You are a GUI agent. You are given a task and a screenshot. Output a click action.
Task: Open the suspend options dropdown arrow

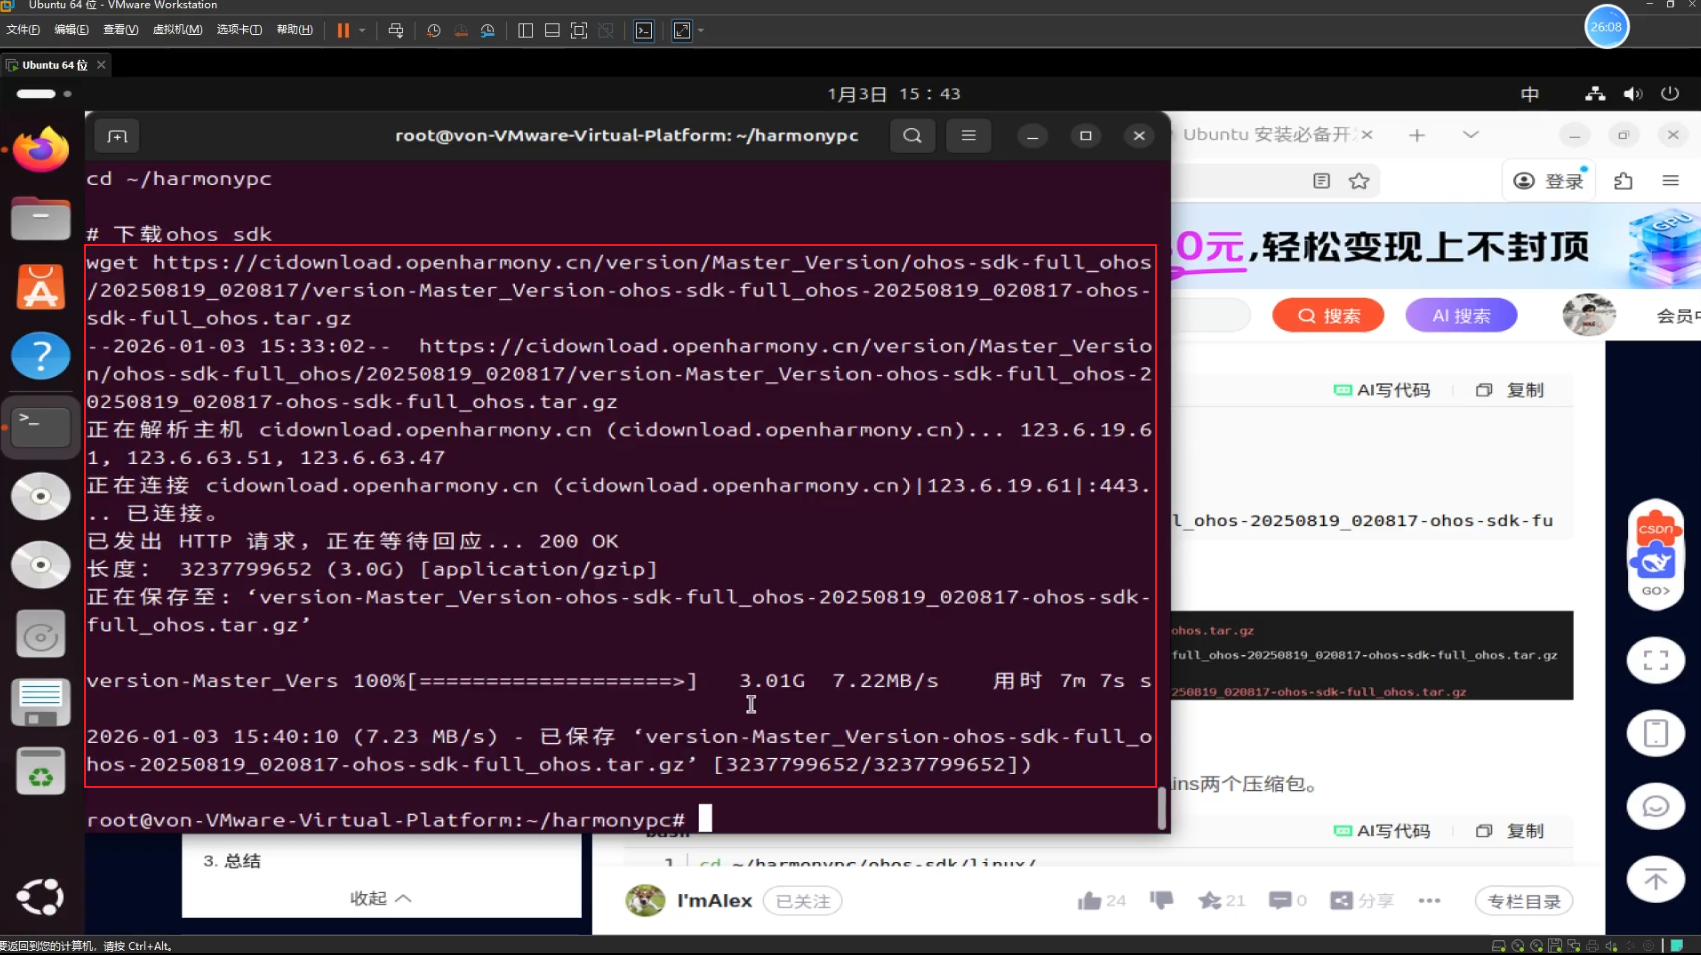click(363, 30)
